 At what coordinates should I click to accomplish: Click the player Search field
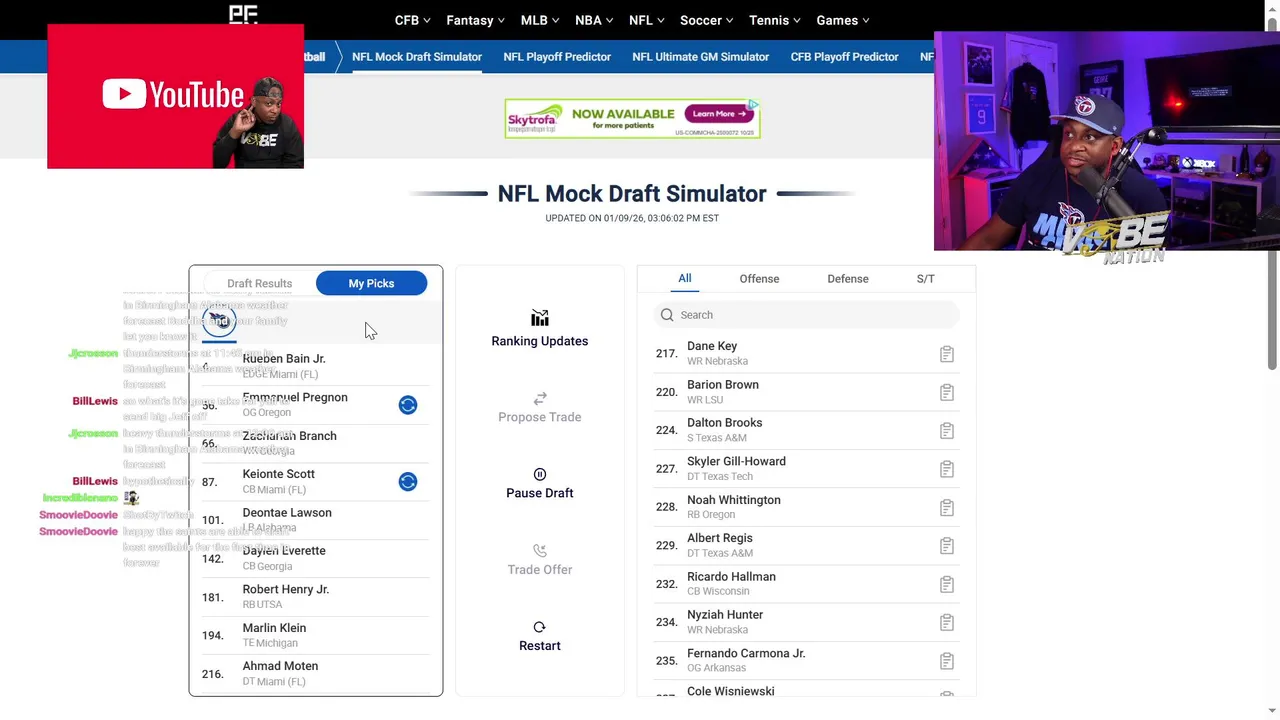[x=807, y=315]
